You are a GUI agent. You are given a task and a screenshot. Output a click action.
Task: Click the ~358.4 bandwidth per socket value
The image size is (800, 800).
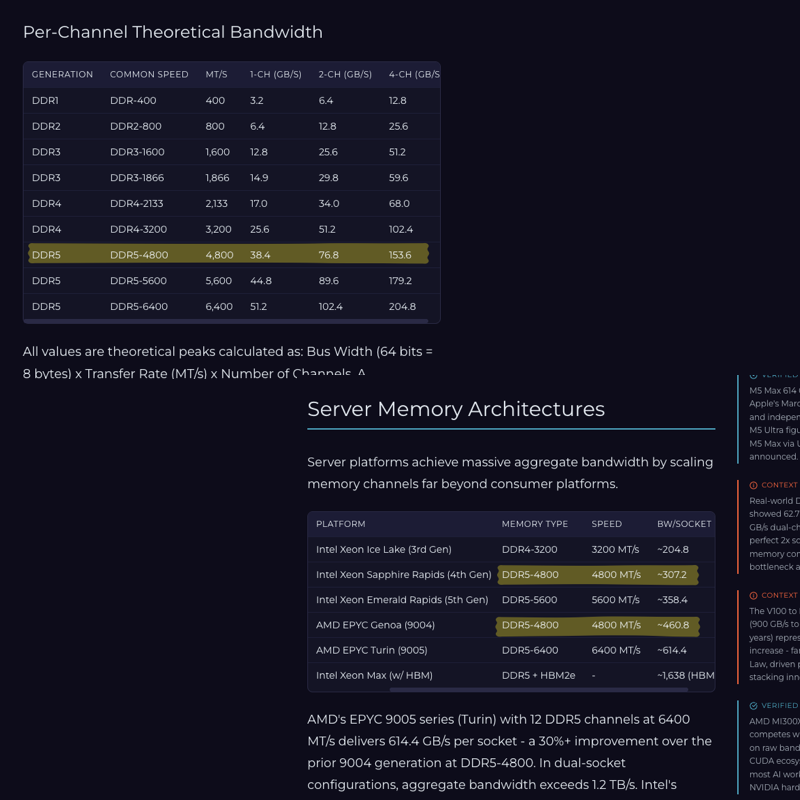[x=672, y=600]
